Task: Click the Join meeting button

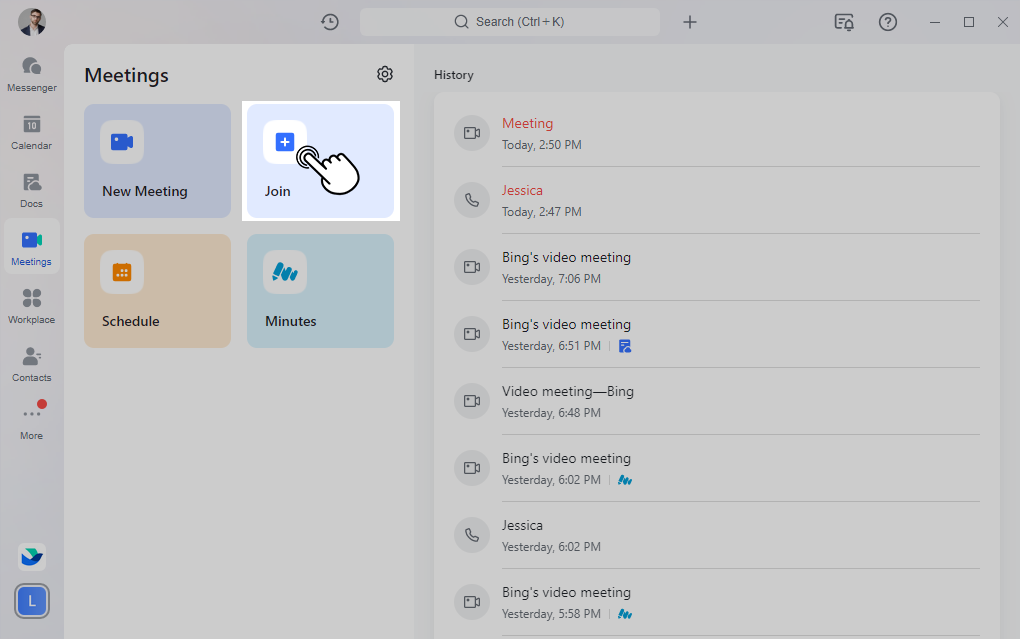Action: (320, 161)
